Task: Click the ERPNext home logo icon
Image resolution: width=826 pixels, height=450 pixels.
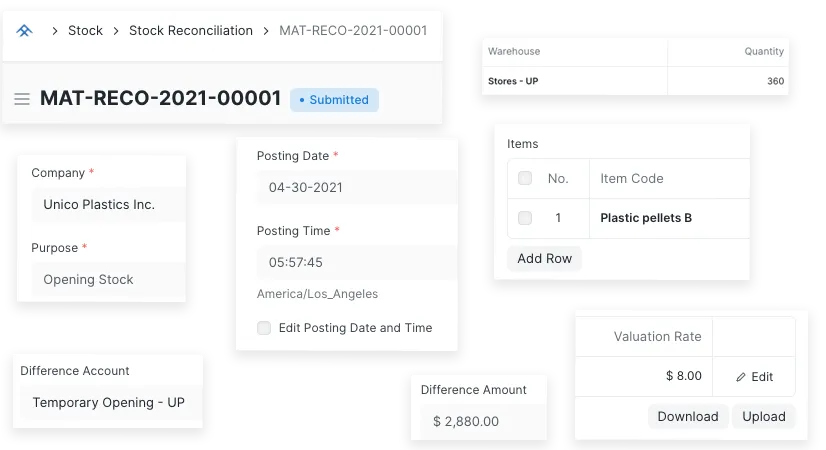Action: 25,31
